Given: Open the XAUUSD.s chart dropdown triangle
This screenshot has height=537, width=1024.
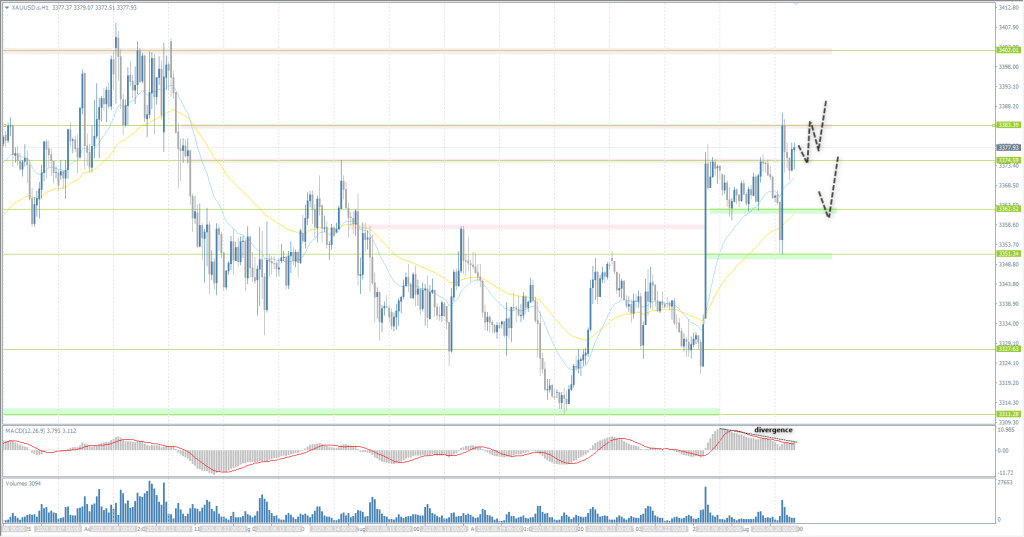Looking at the screenshot, I should [6, 4].
